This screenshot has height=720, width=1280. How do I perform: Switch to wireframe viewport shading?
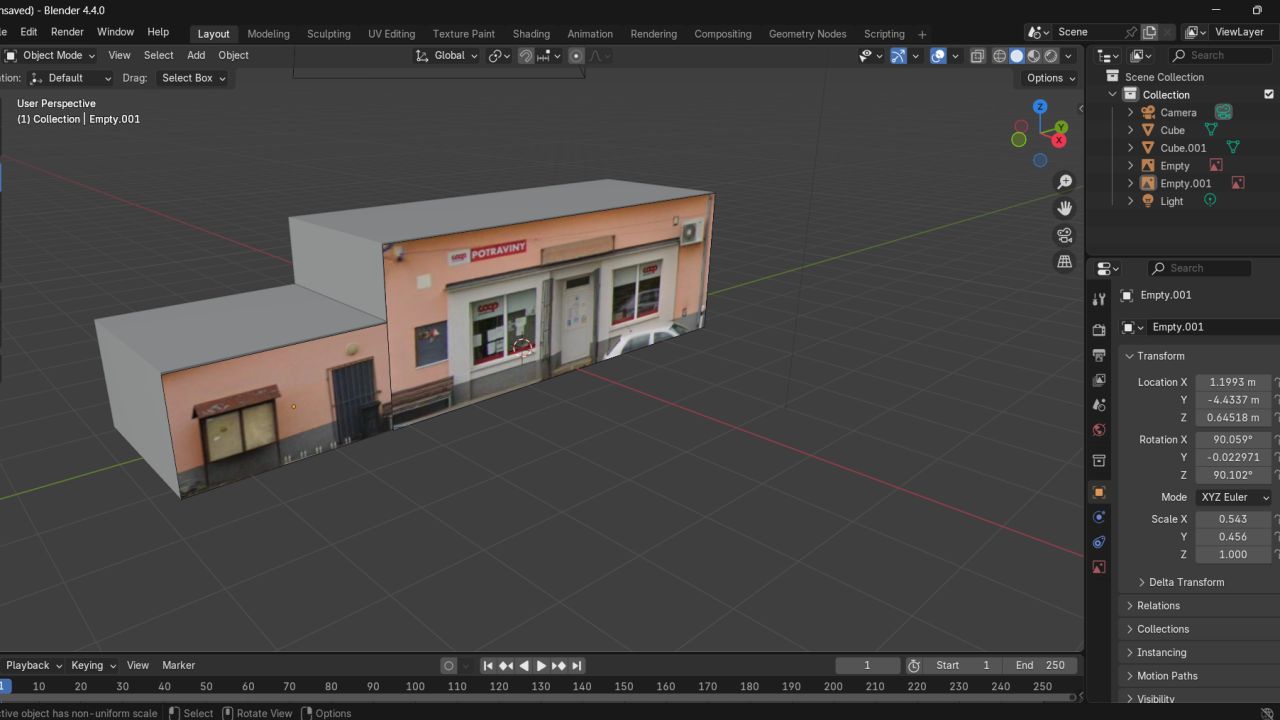[x=1000, y=56]
